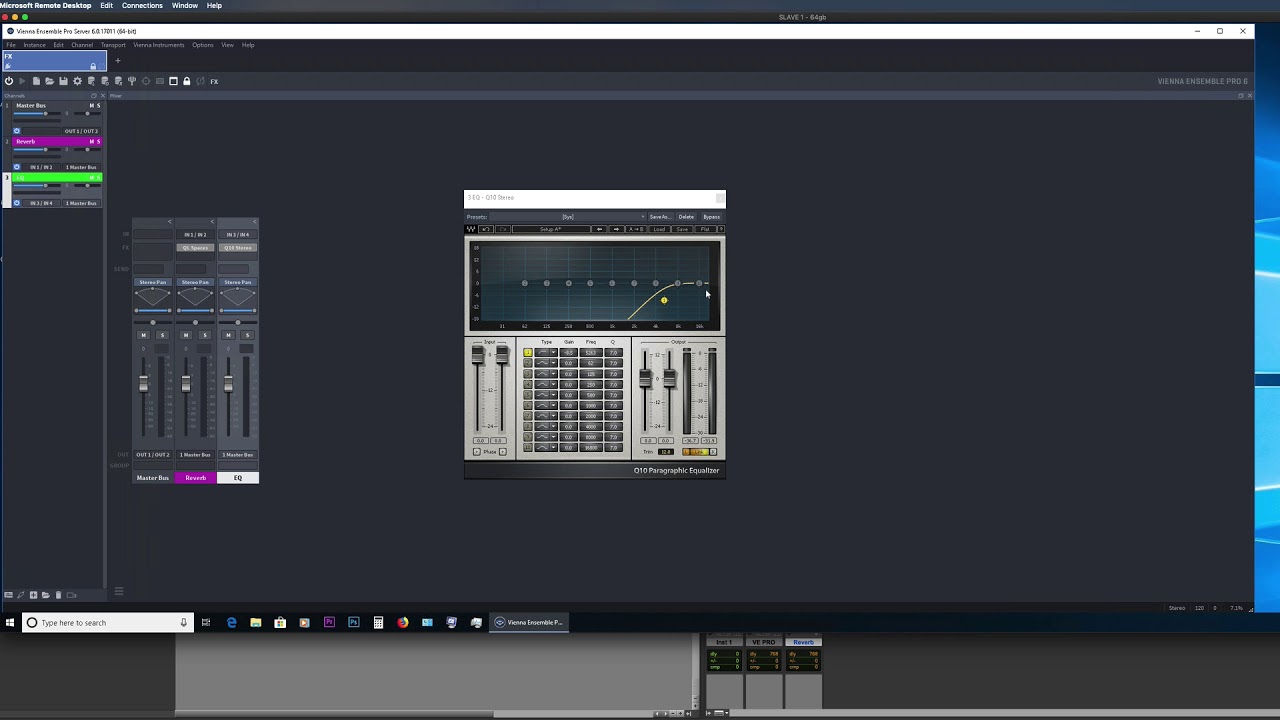Click the Flat button in Q10
This screenshot has width=1280, height=720.
tap(705, 229)
